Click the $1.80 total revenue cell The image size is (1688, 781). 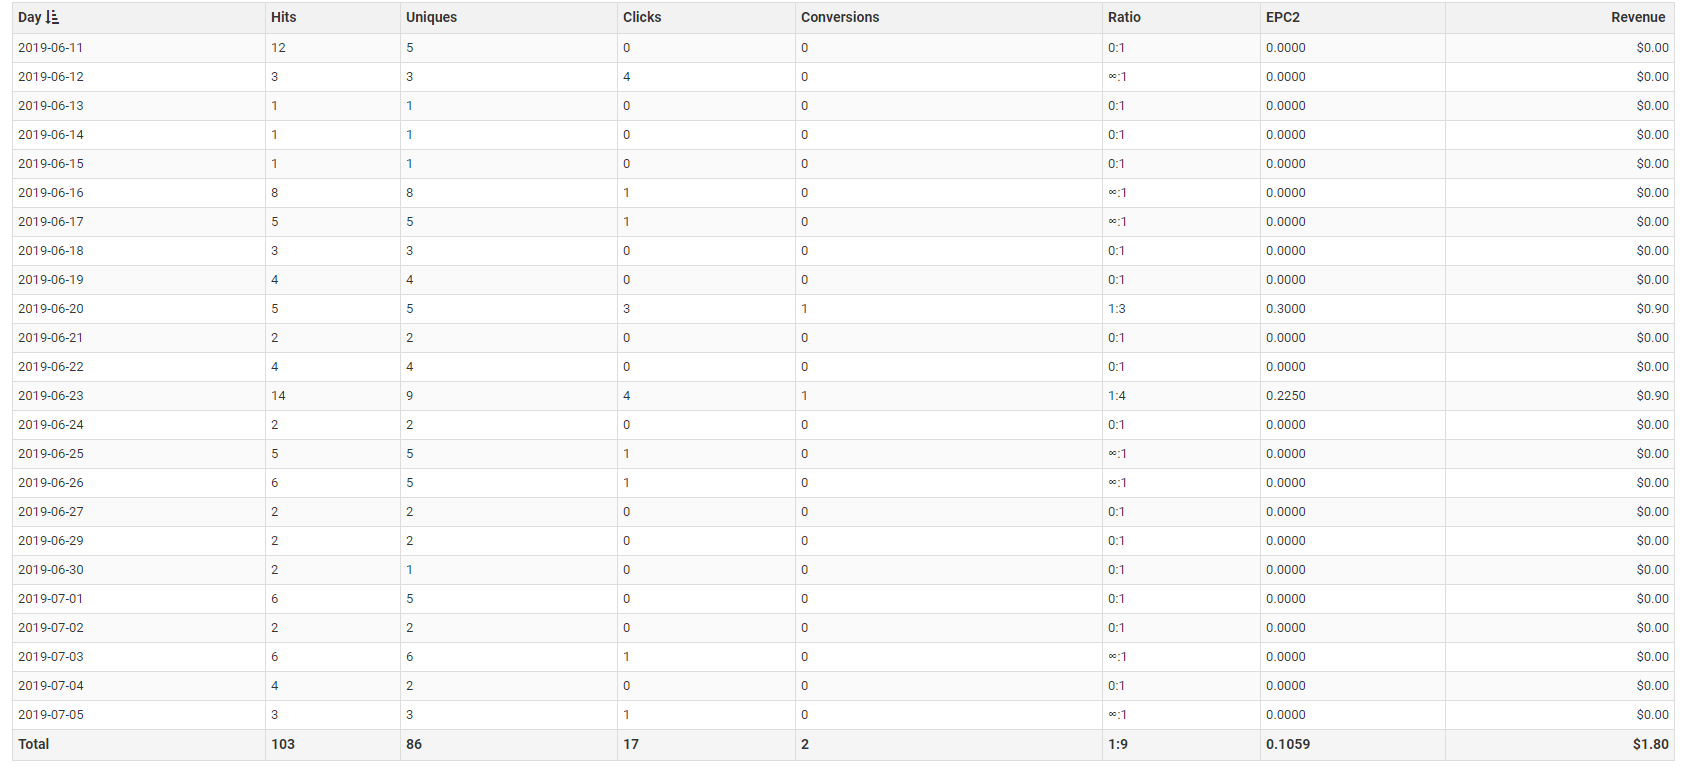(x=1650, y=744)
